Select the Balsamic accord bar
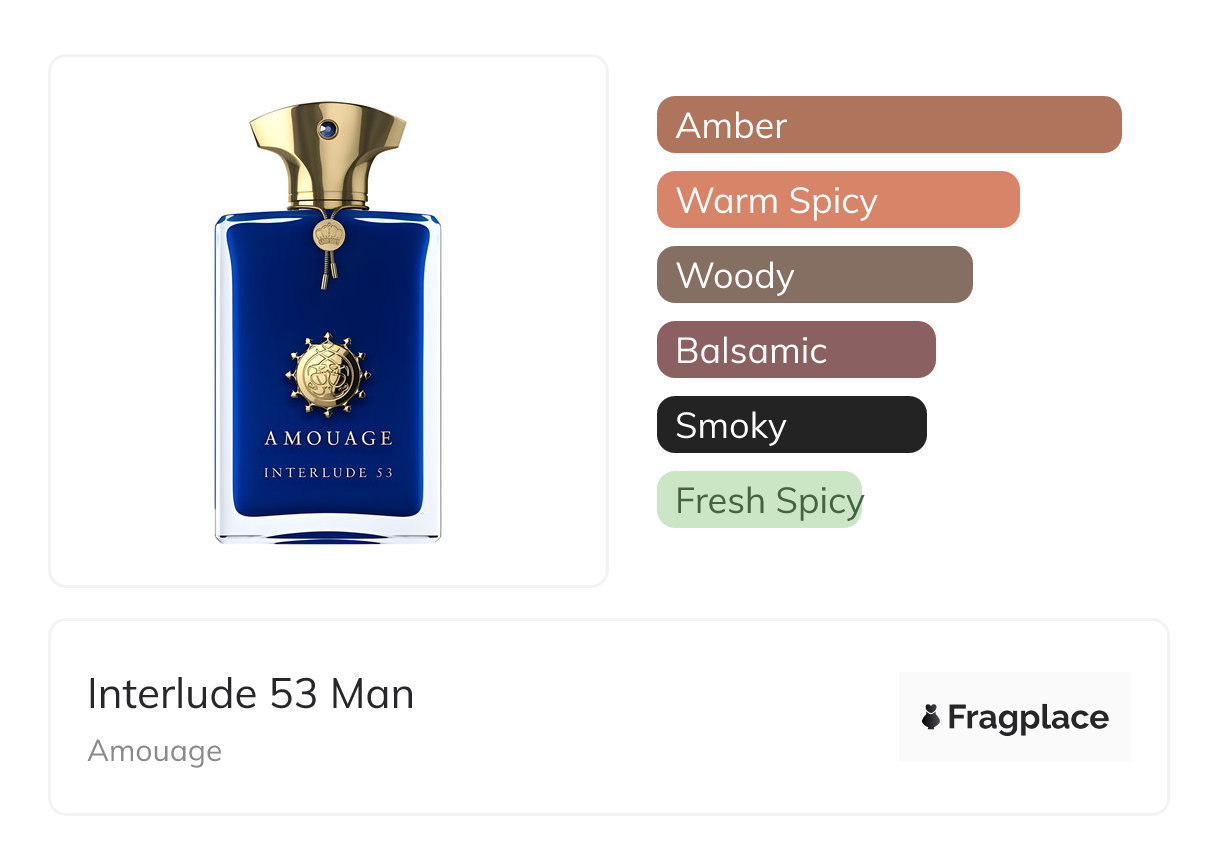The width and height of the screenshot is (1218, 864). coord(796,350)
